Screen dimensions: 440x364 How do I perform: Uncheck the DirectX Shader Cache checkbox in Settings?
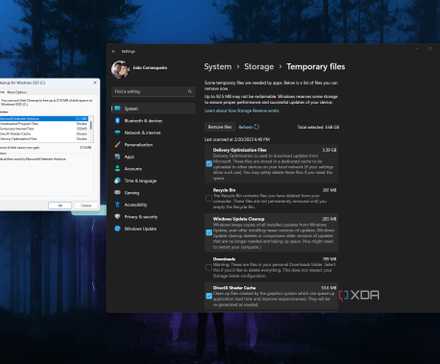209,296
